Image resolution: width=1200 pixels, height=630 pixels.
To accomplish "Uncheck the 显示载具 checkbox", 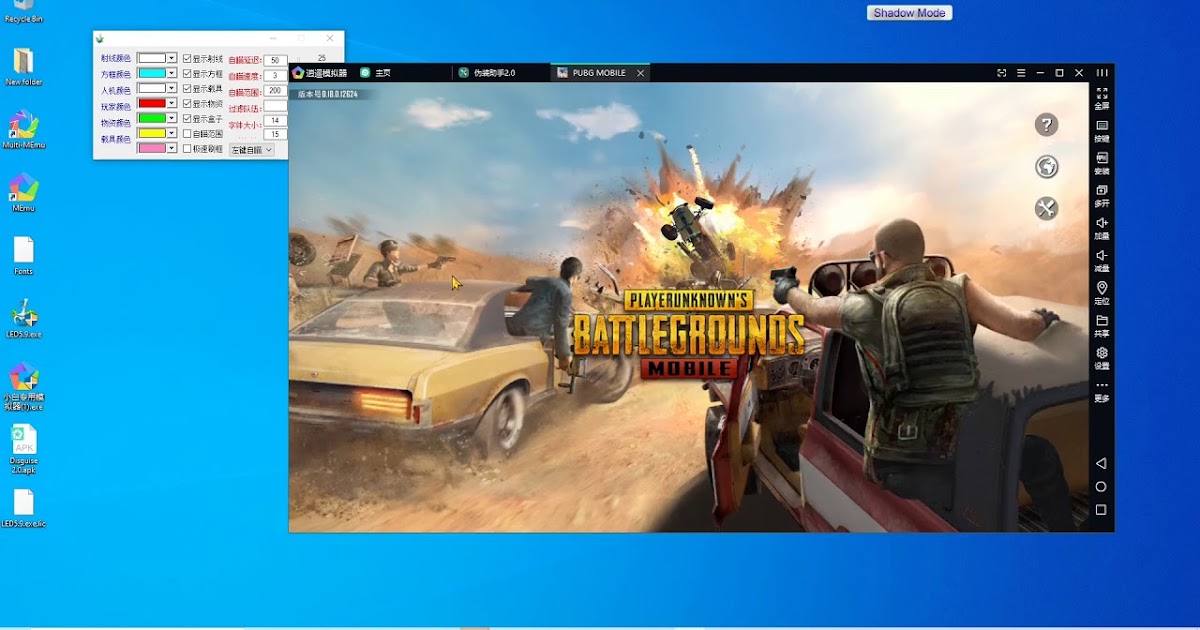I will tap(187, 88).
